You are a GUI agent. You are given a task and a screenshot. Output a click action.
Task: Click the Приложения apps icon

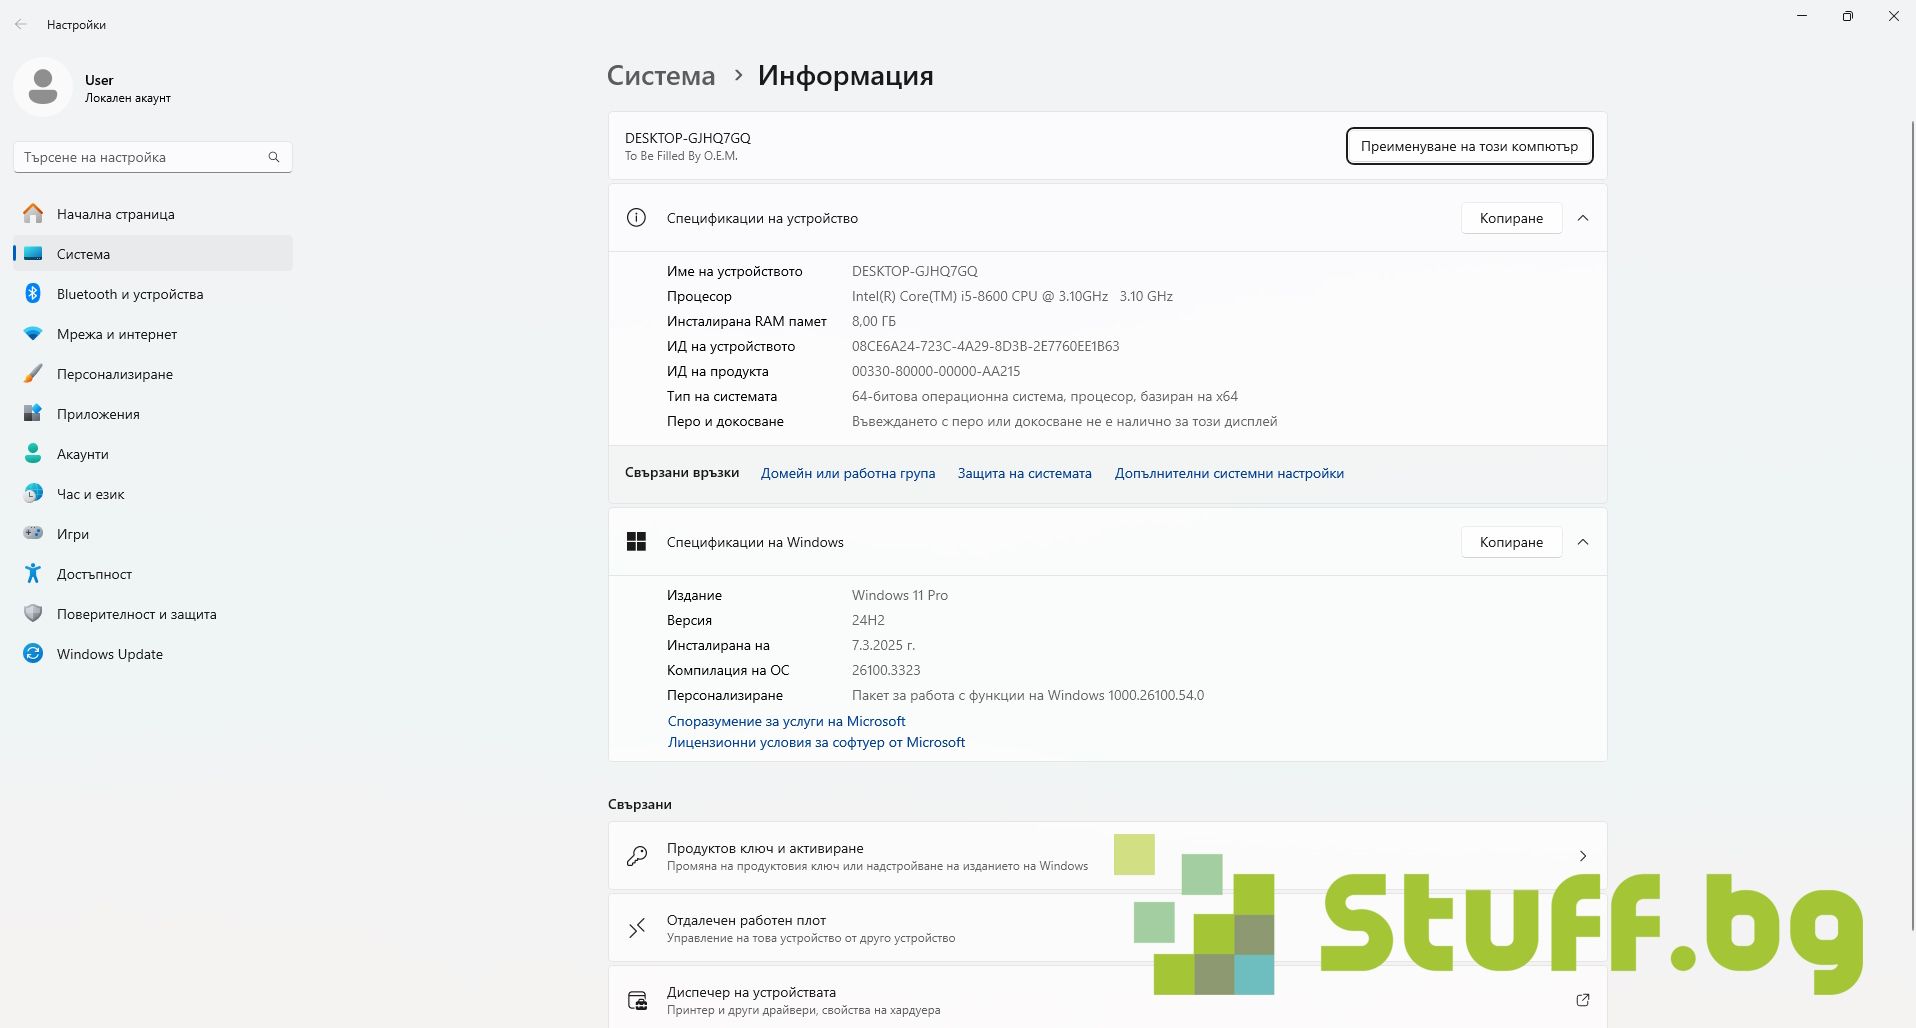click(33, 414)
